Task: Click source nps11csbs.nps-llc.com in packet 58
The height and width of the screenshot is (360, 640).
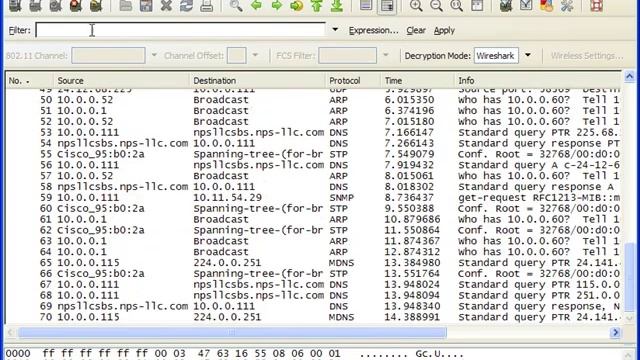Action: click(x=122, y=187)
